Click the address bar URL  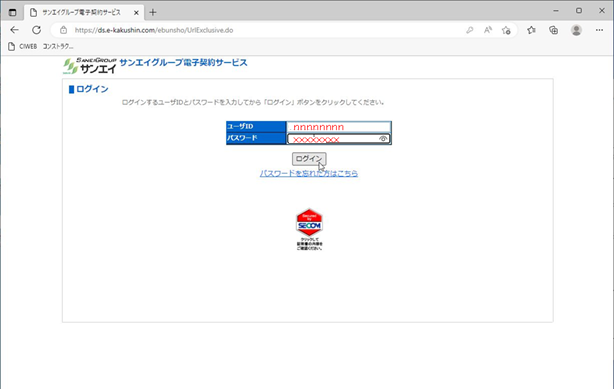pyautogui.click(x=154, y=30)
